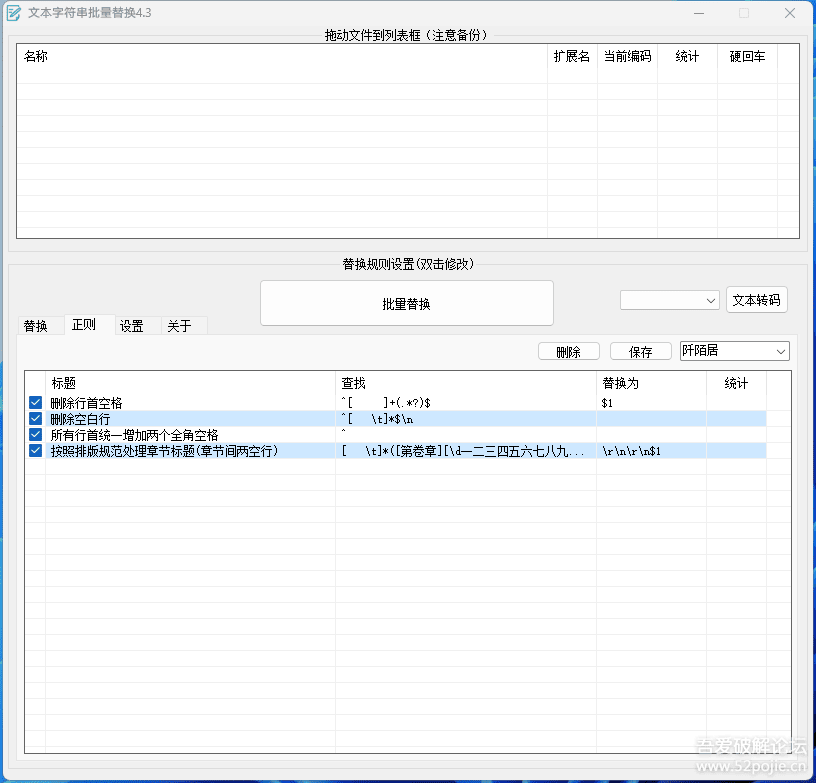
Task: Click the application icon in the title bar
Action: click(16, 13)
